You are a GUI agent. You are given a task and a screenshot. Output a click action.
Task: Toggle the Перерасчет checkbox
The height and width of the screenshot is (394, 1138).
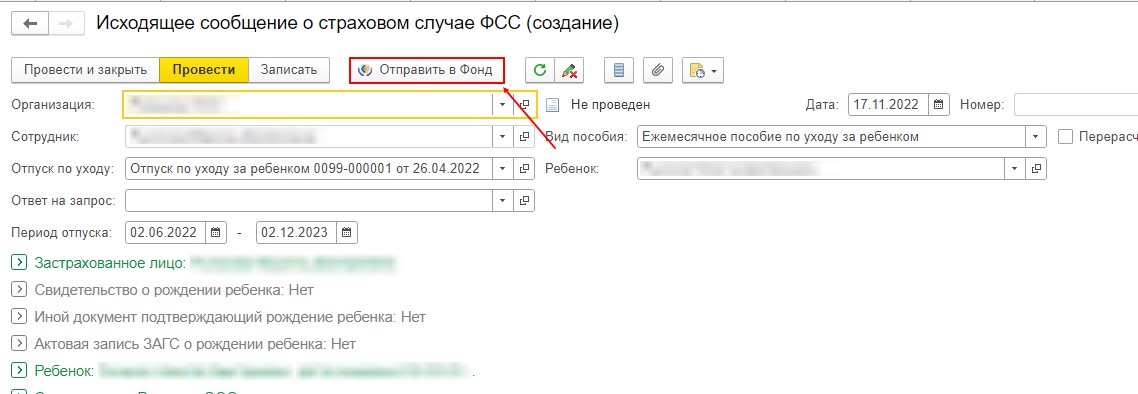(1065, 136)
